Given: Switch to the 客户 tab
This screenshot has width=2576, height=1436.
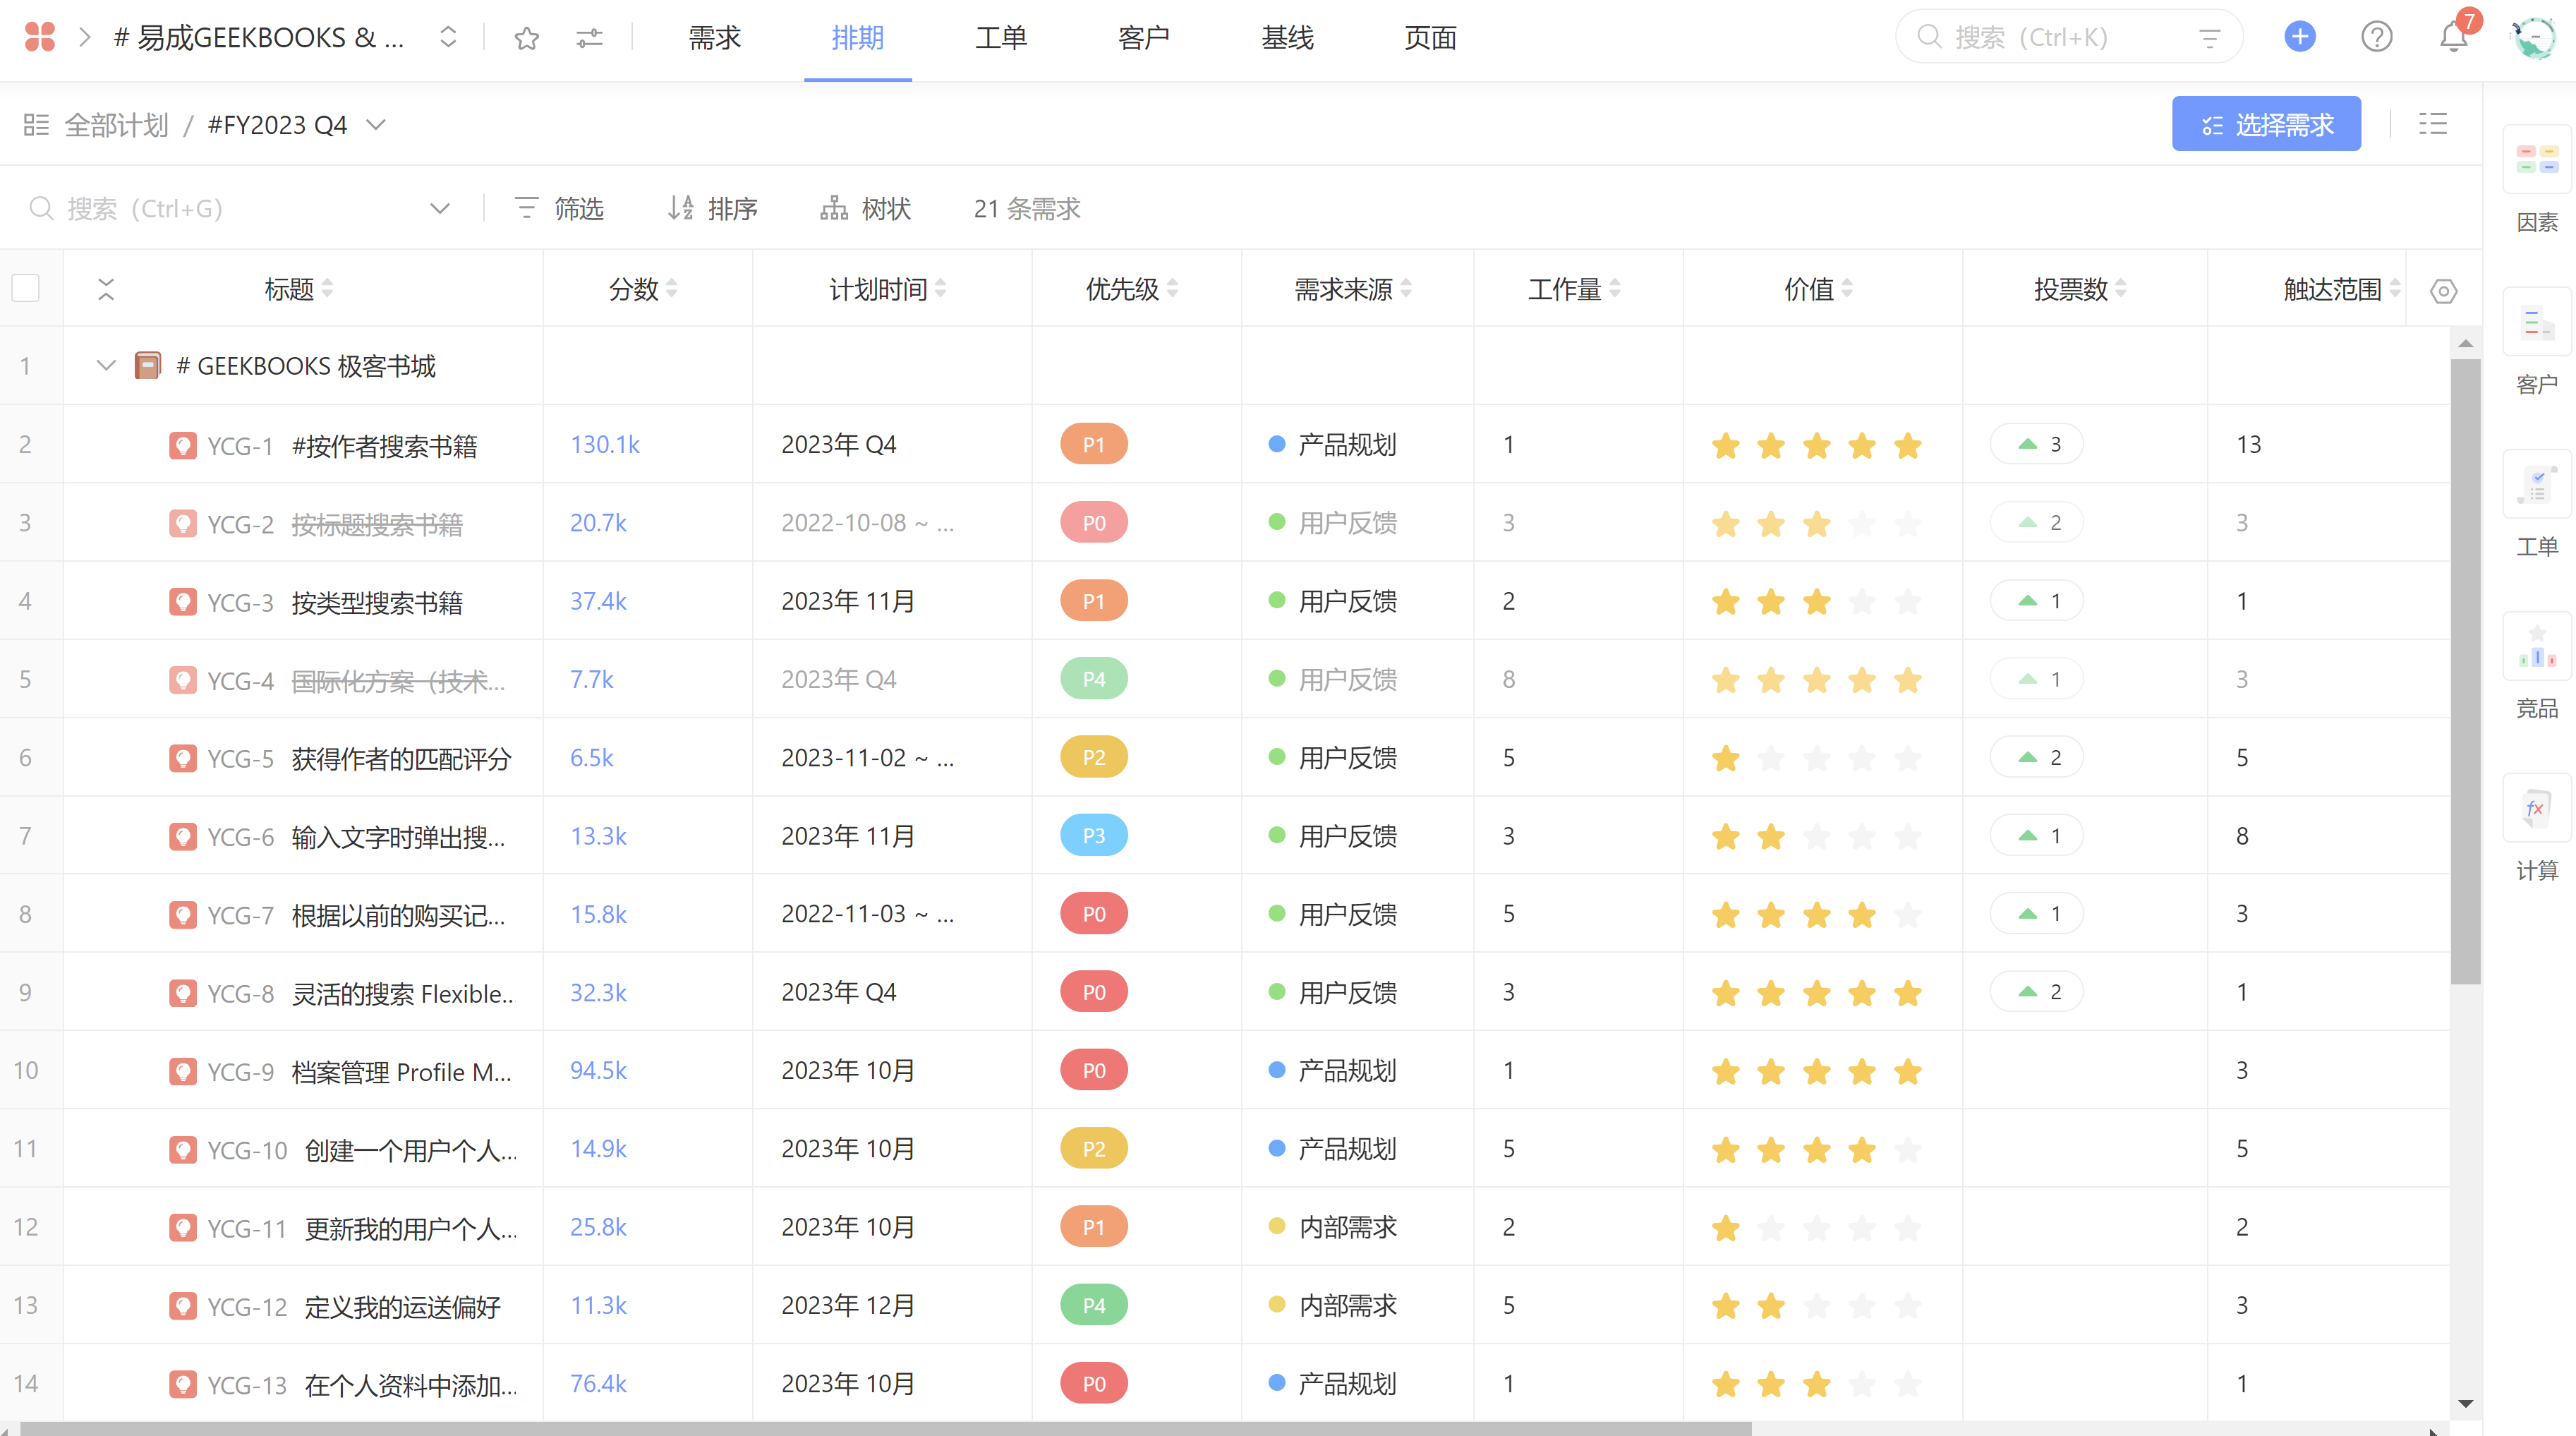Looking at the screenshot, I should pos(1144,38).
